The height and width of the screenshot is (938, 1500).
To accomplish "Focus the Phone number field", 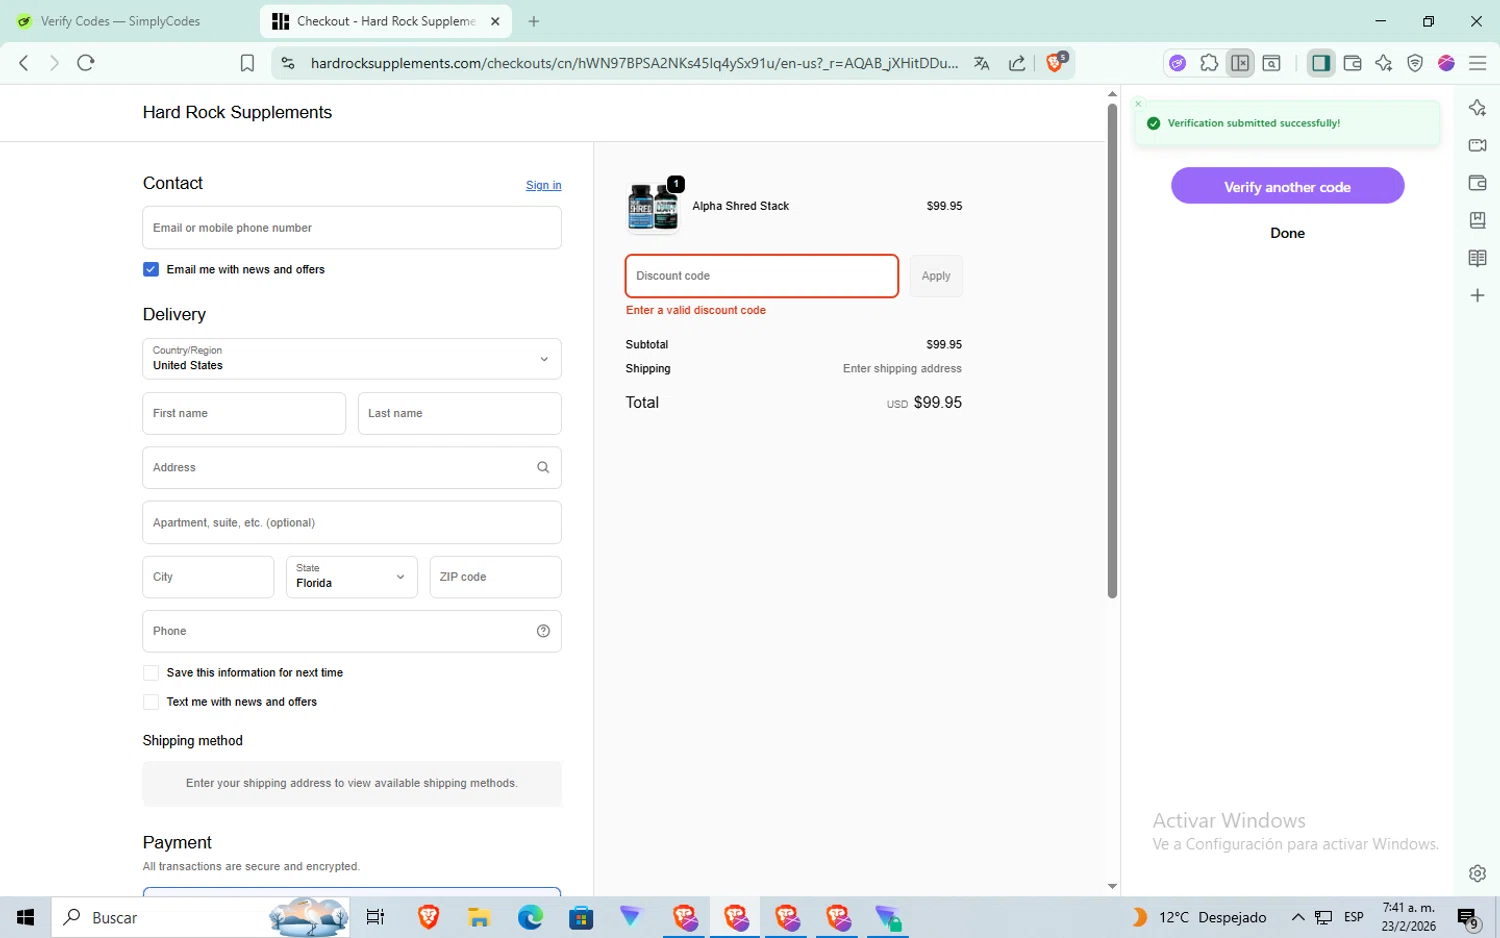I will point(352,631).
